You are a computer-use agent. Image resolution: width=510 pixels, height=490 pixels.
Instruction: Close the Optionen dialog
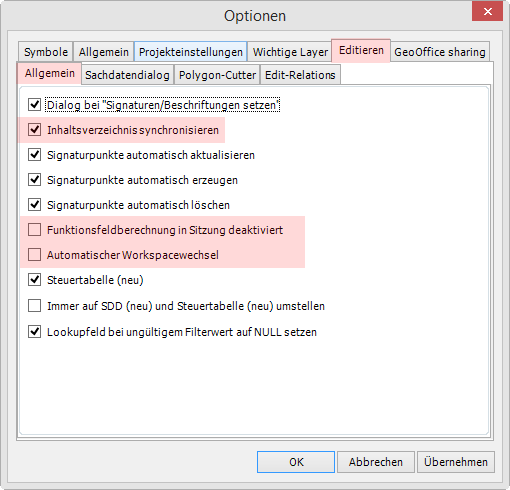coord(487,11)
